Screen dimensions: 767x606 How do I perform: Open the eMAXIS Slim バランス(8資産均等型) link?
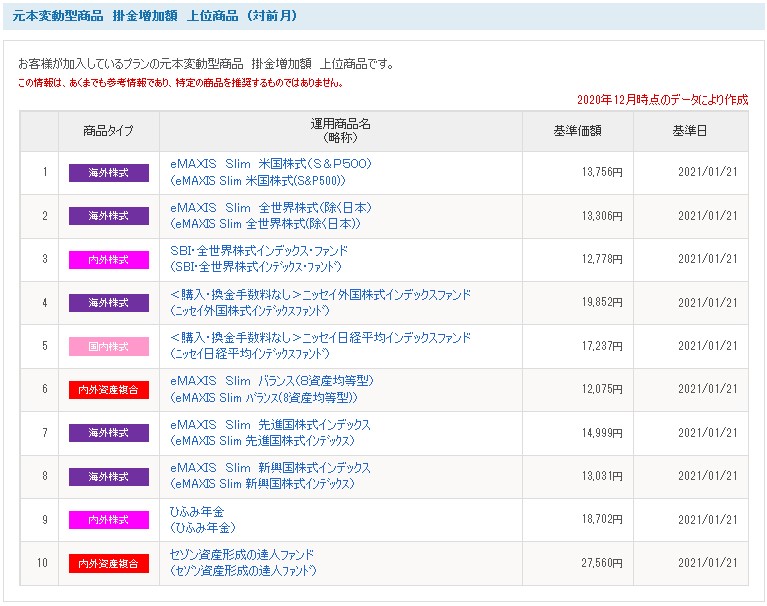271,389
